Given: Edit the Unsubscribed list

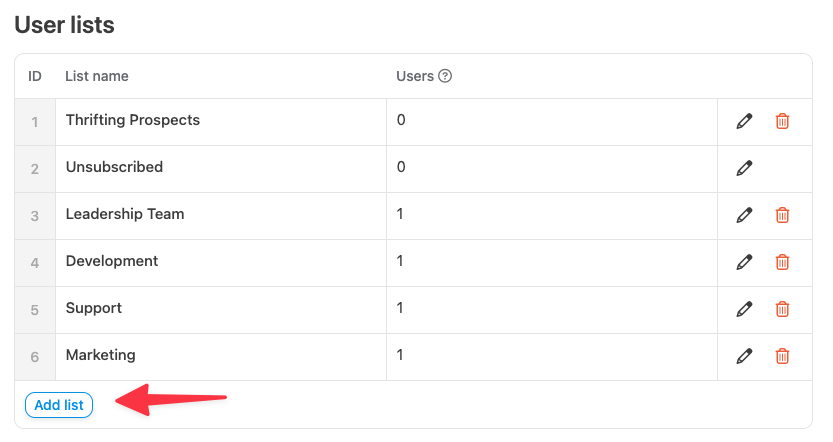Looking at the screenshot, I should (744, 168).
